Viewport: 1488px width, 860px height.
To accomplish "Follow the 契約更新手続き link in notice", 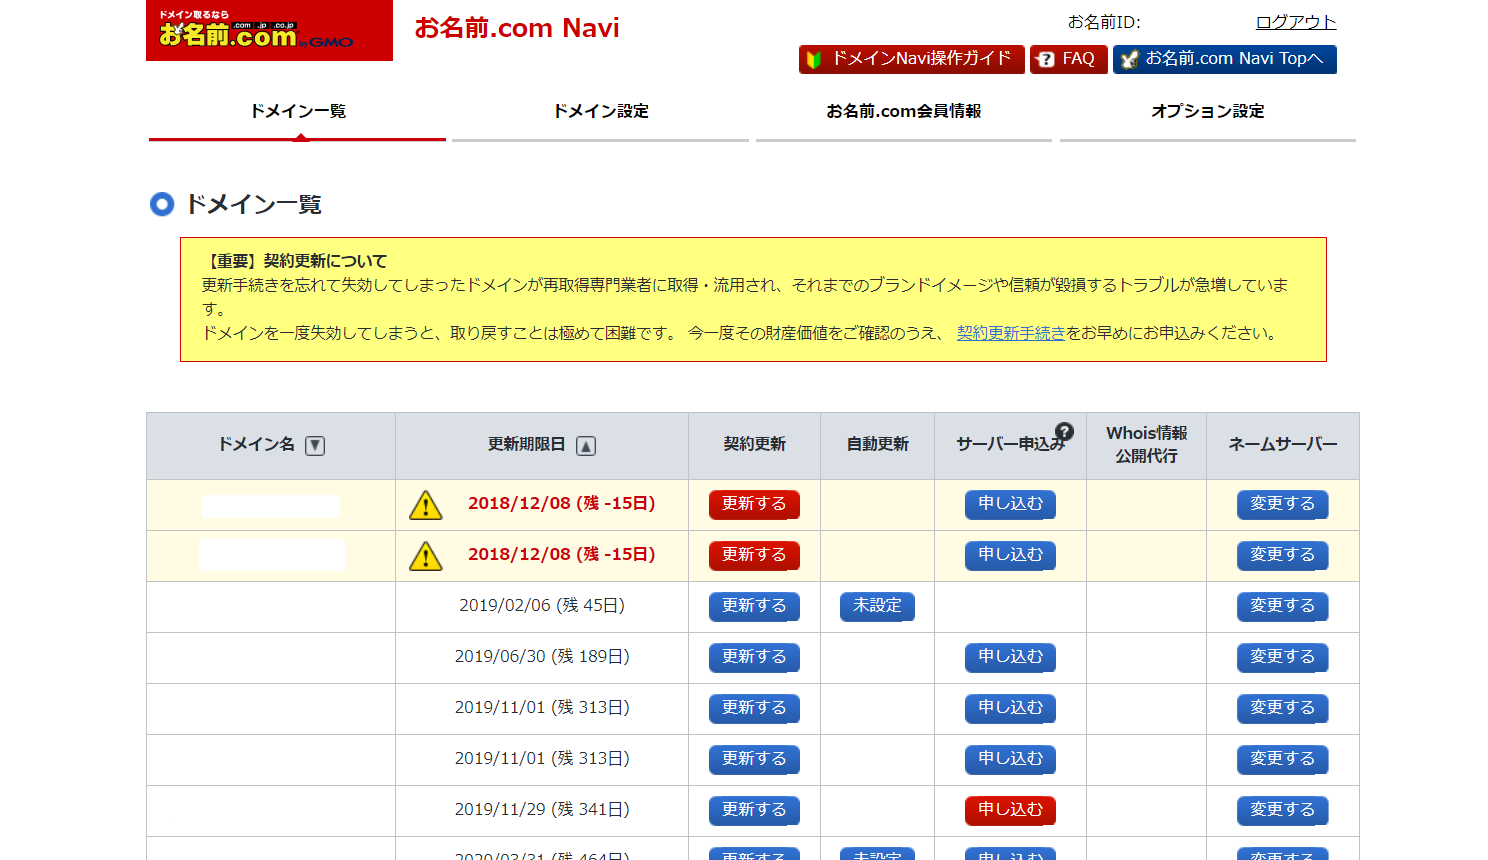I will (1011, 333).
